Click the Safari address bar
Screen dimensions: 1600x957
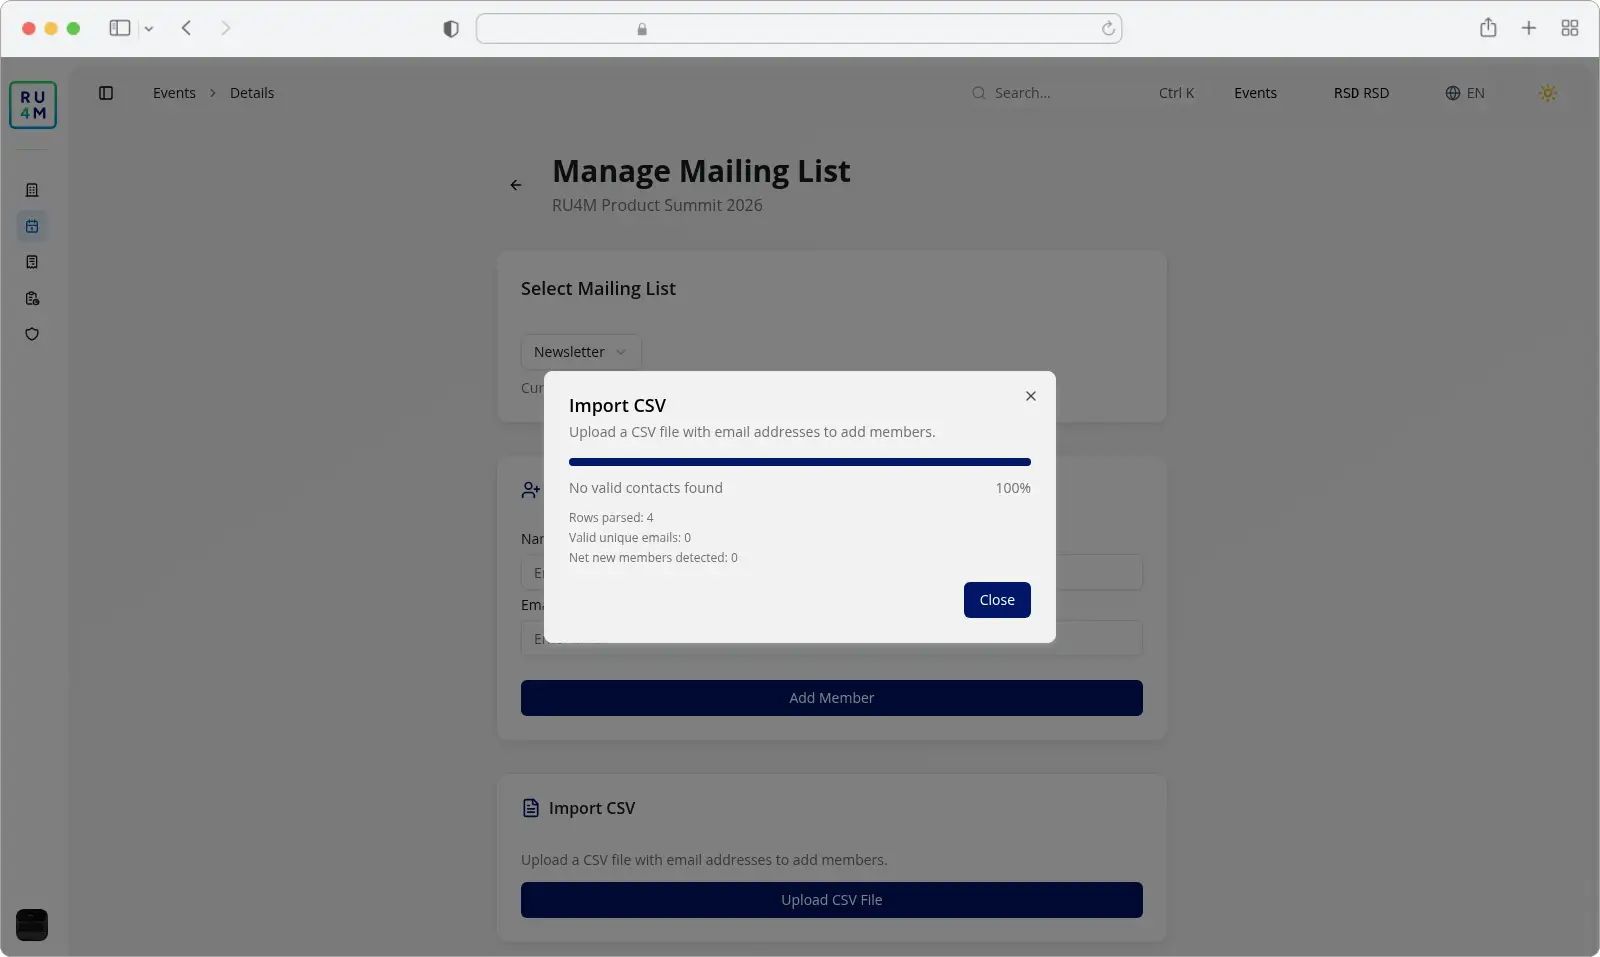pos(799,29)
